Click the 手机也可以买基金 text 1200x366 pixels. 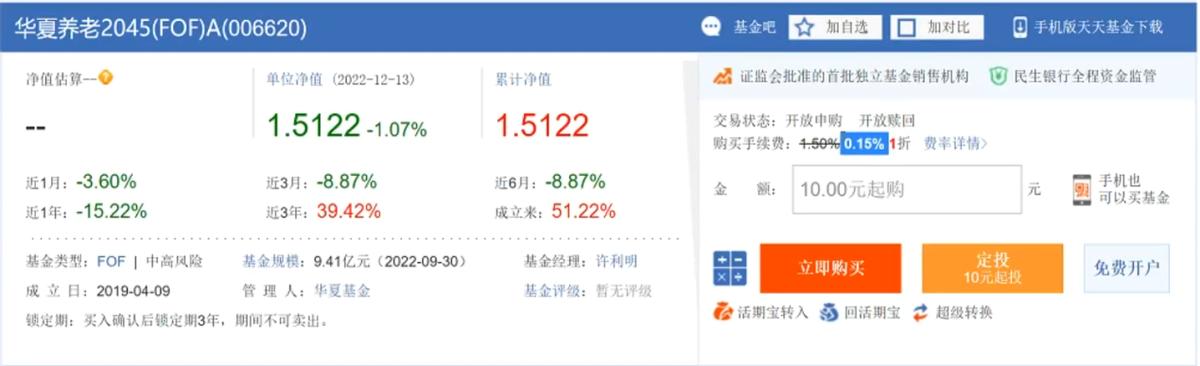[x=1134, y=190]
